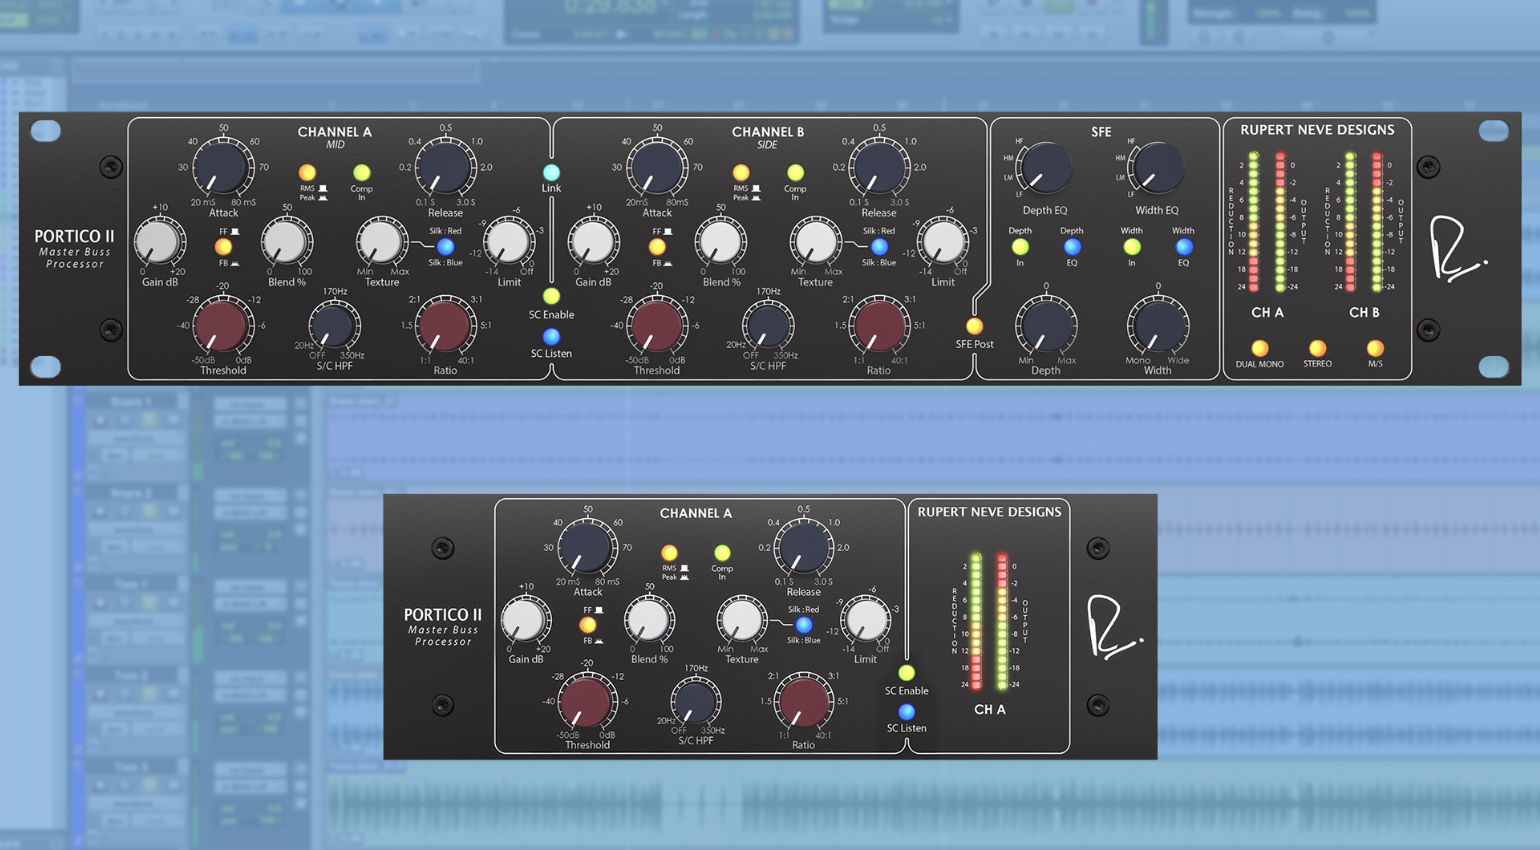The width and height of the screenshot is (1540, 850).
Task: Select STEREO mode button
Action: click(x=1317, y=348)
